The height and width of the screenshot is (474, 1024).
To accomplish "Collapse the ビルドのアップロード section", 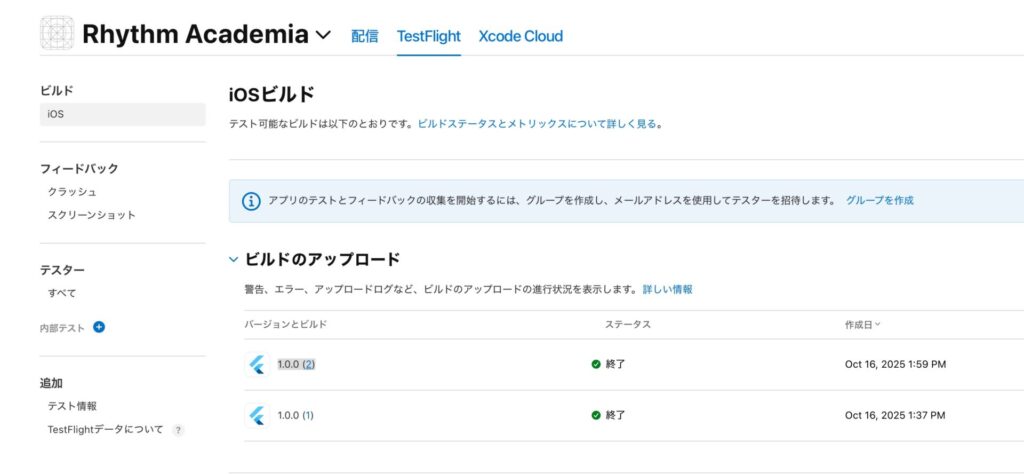I will [x=234, y=260].
